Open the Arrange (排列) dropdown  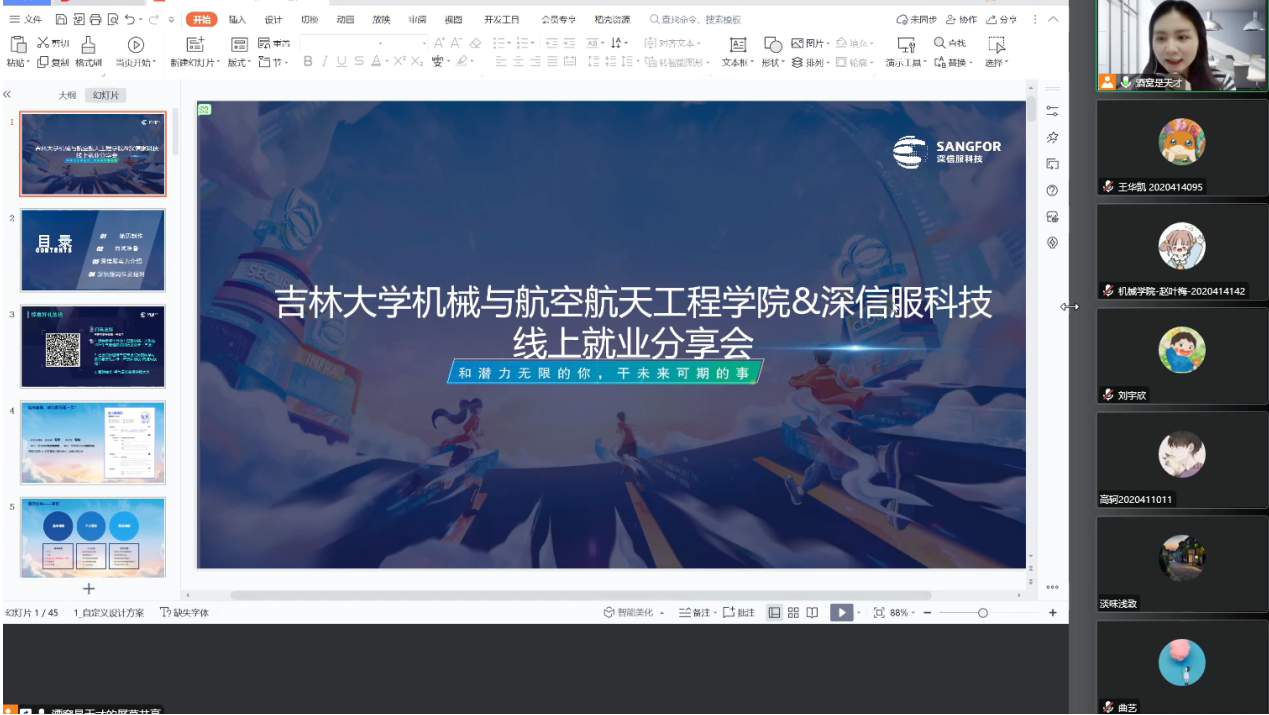810,62
